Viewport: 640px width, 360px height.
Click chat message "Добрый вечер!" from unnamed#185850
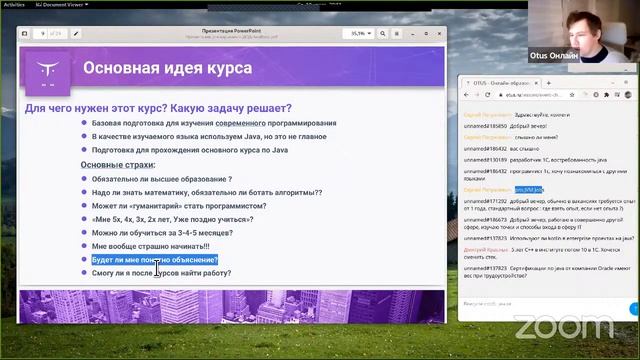pyautogui.click(x=528, y=126)
